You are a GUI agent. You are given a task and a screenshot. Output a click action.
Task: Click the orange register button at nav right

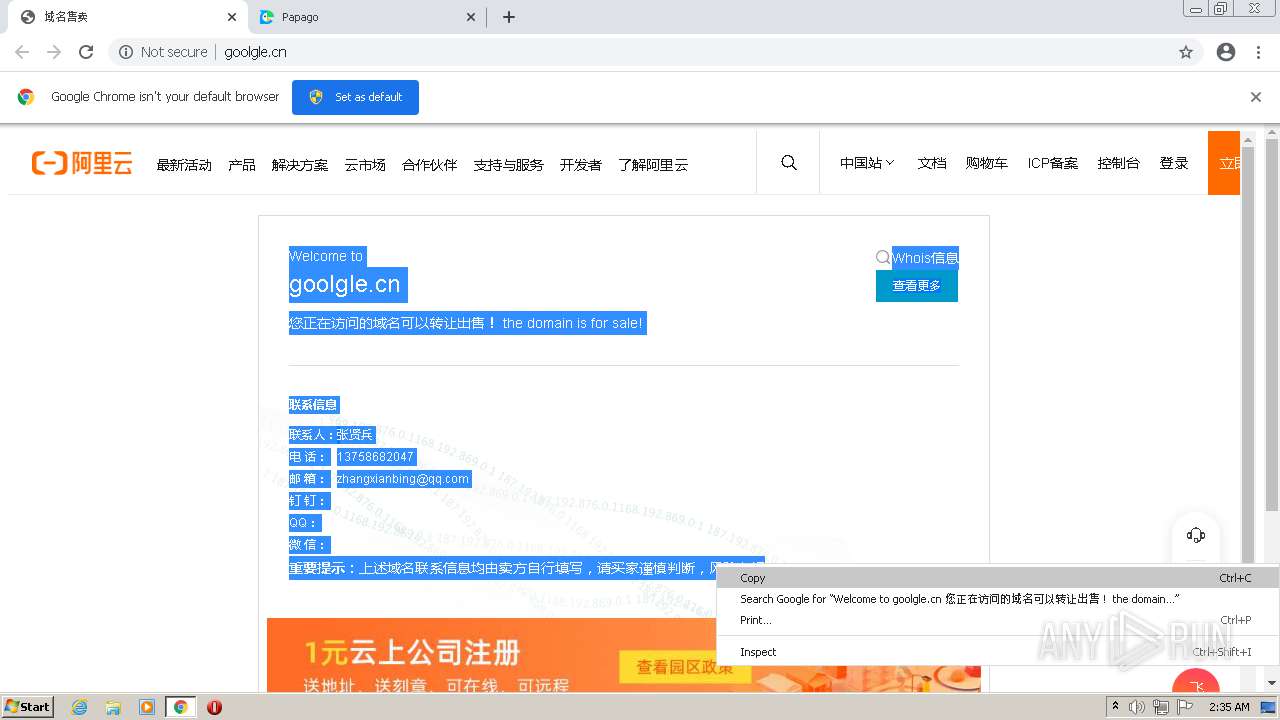pos(1224,163)
